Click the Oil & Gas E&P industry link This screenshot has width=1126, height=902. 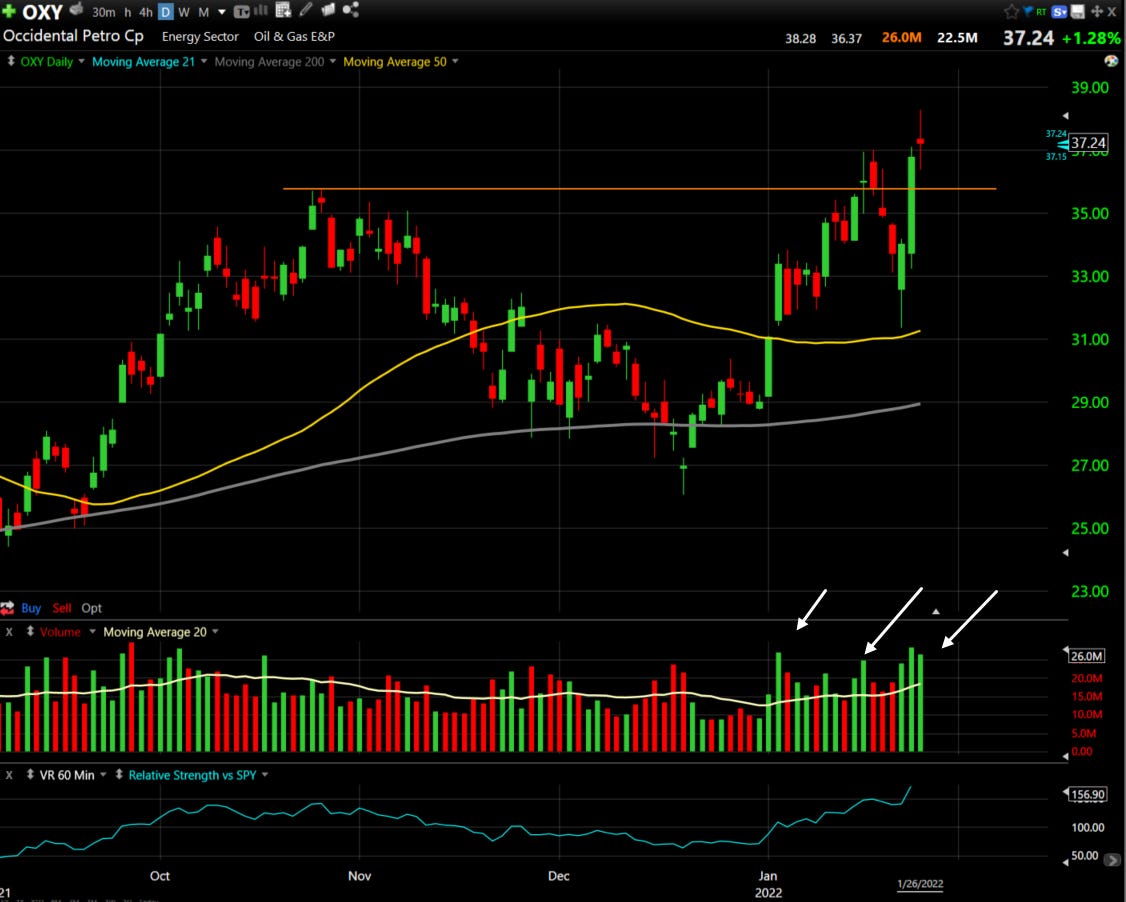tap(294, 37)
